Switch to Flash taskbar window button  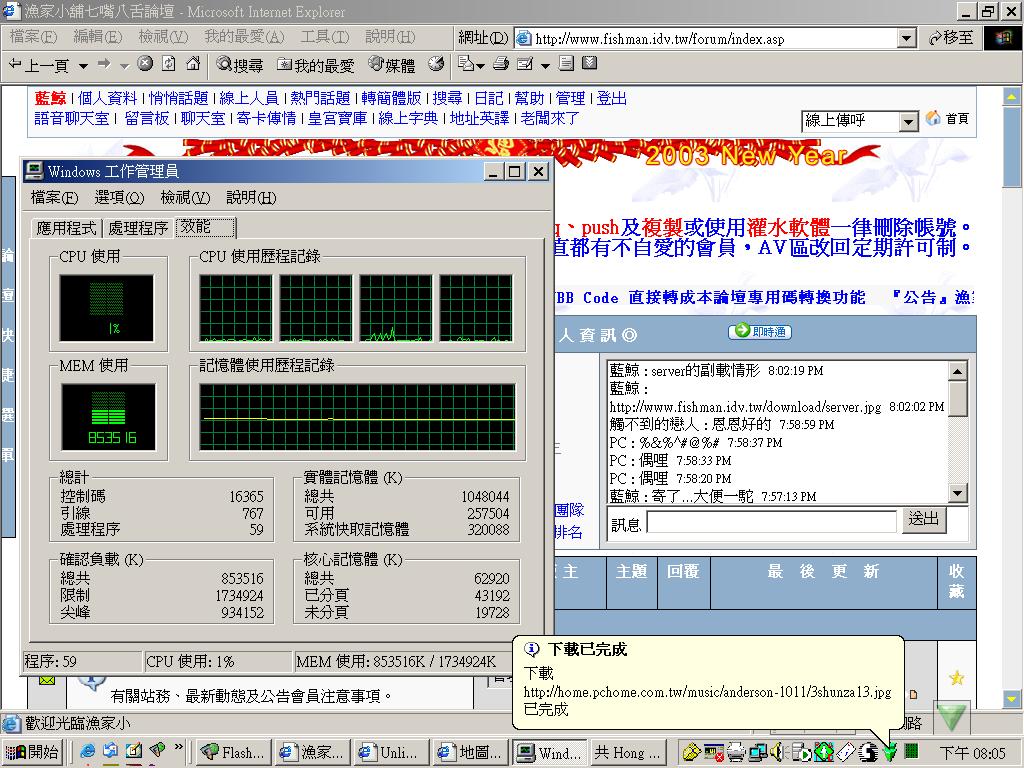click(233, 752)
